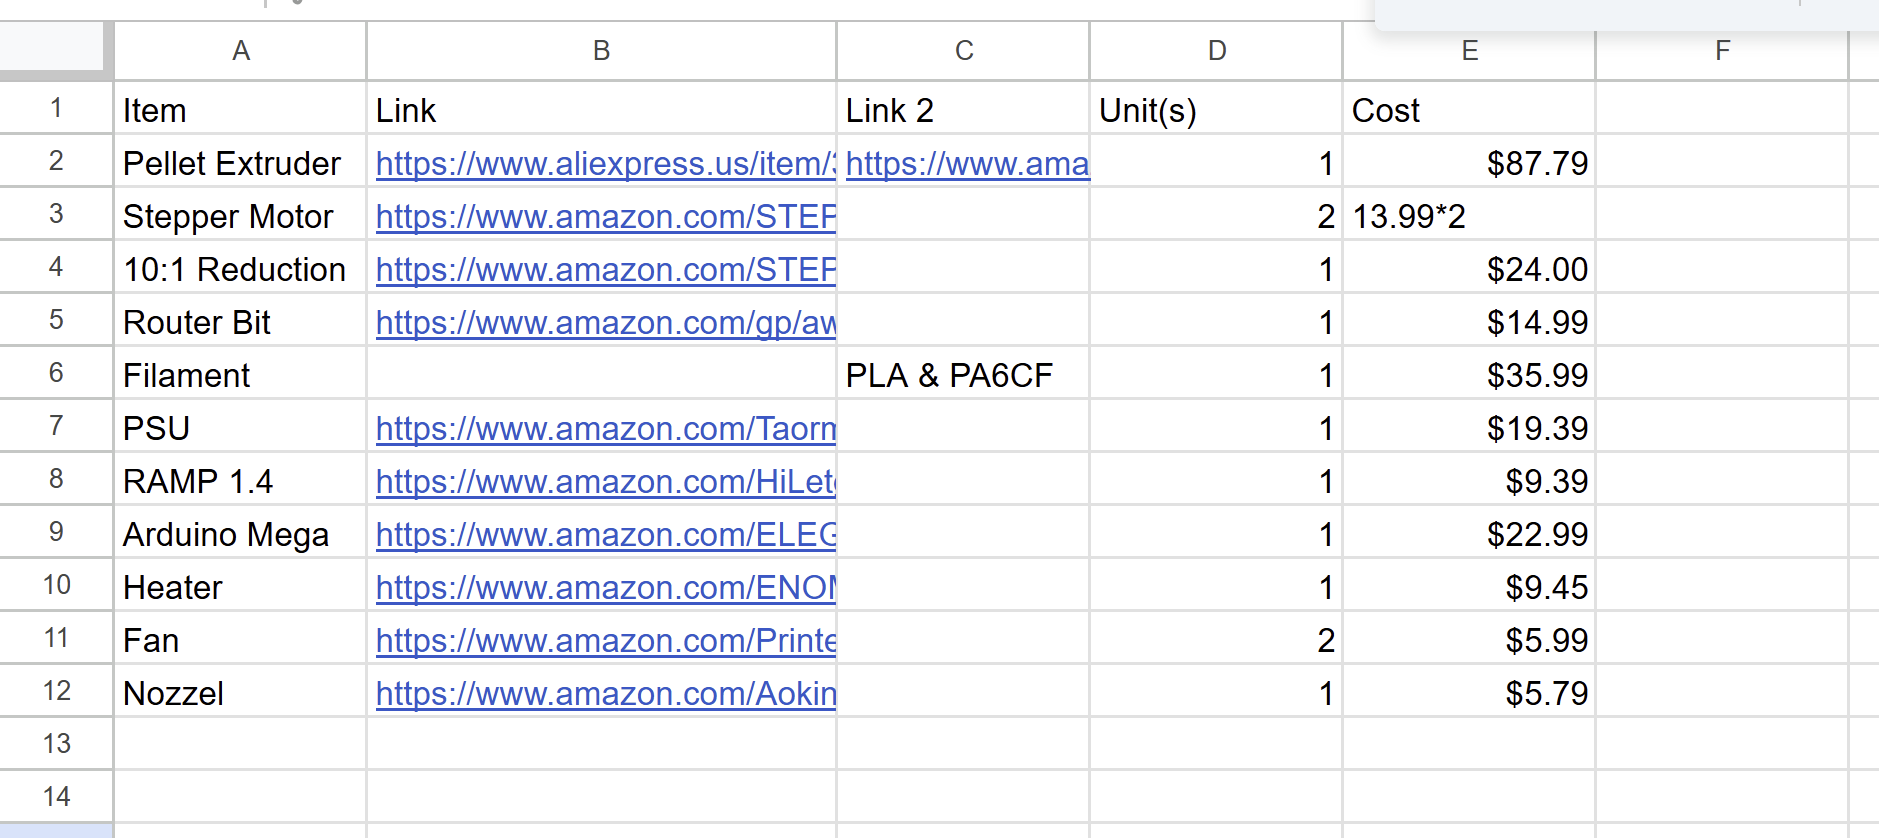This screenshot has height=838, width=1879.
Task: Select row 6 header
Action: [x=56, y=373]
